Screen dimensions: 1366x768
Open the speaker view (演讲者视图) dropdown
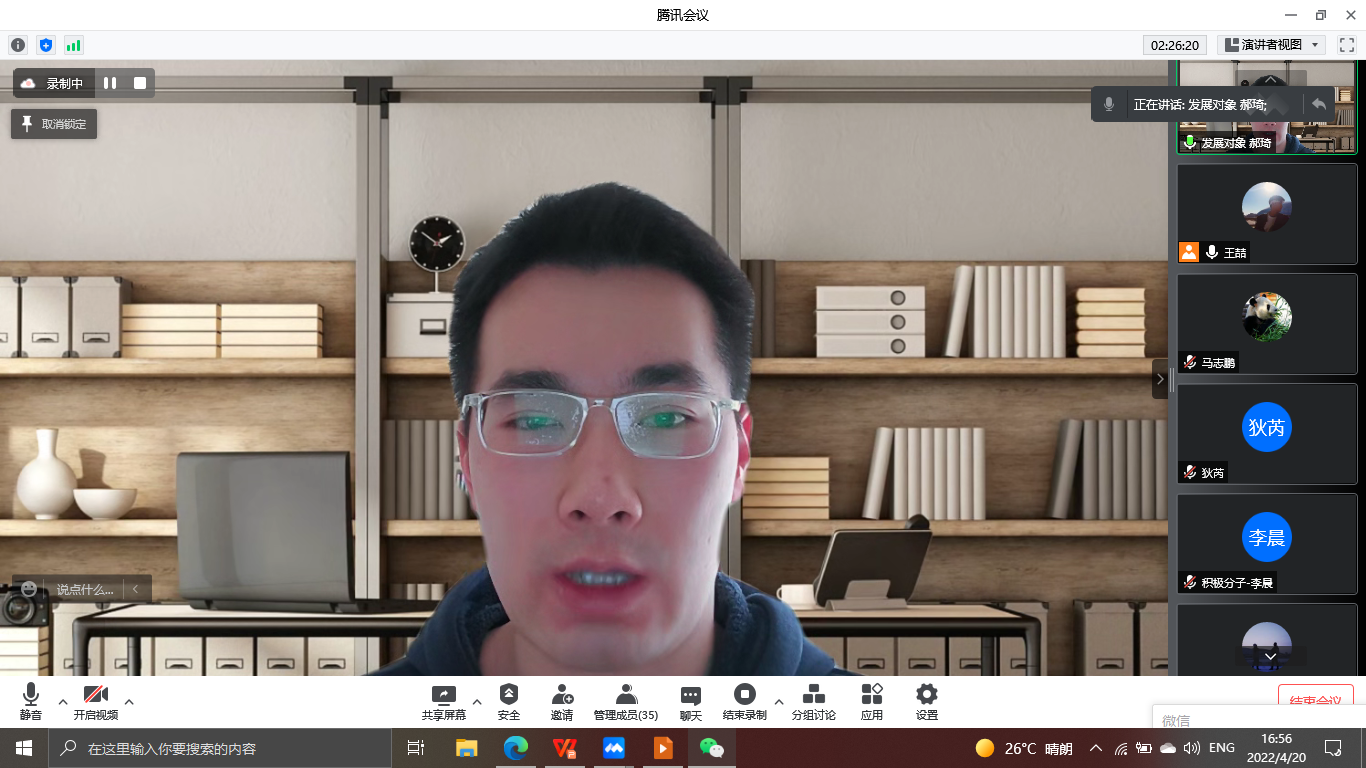click(x=1271, y=45)
